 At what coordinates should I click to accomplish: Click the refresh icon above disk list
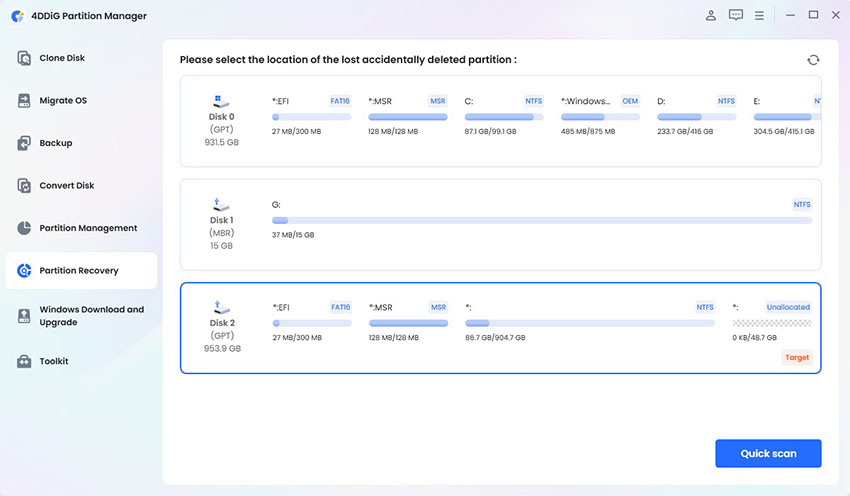(x=813, y=60)
